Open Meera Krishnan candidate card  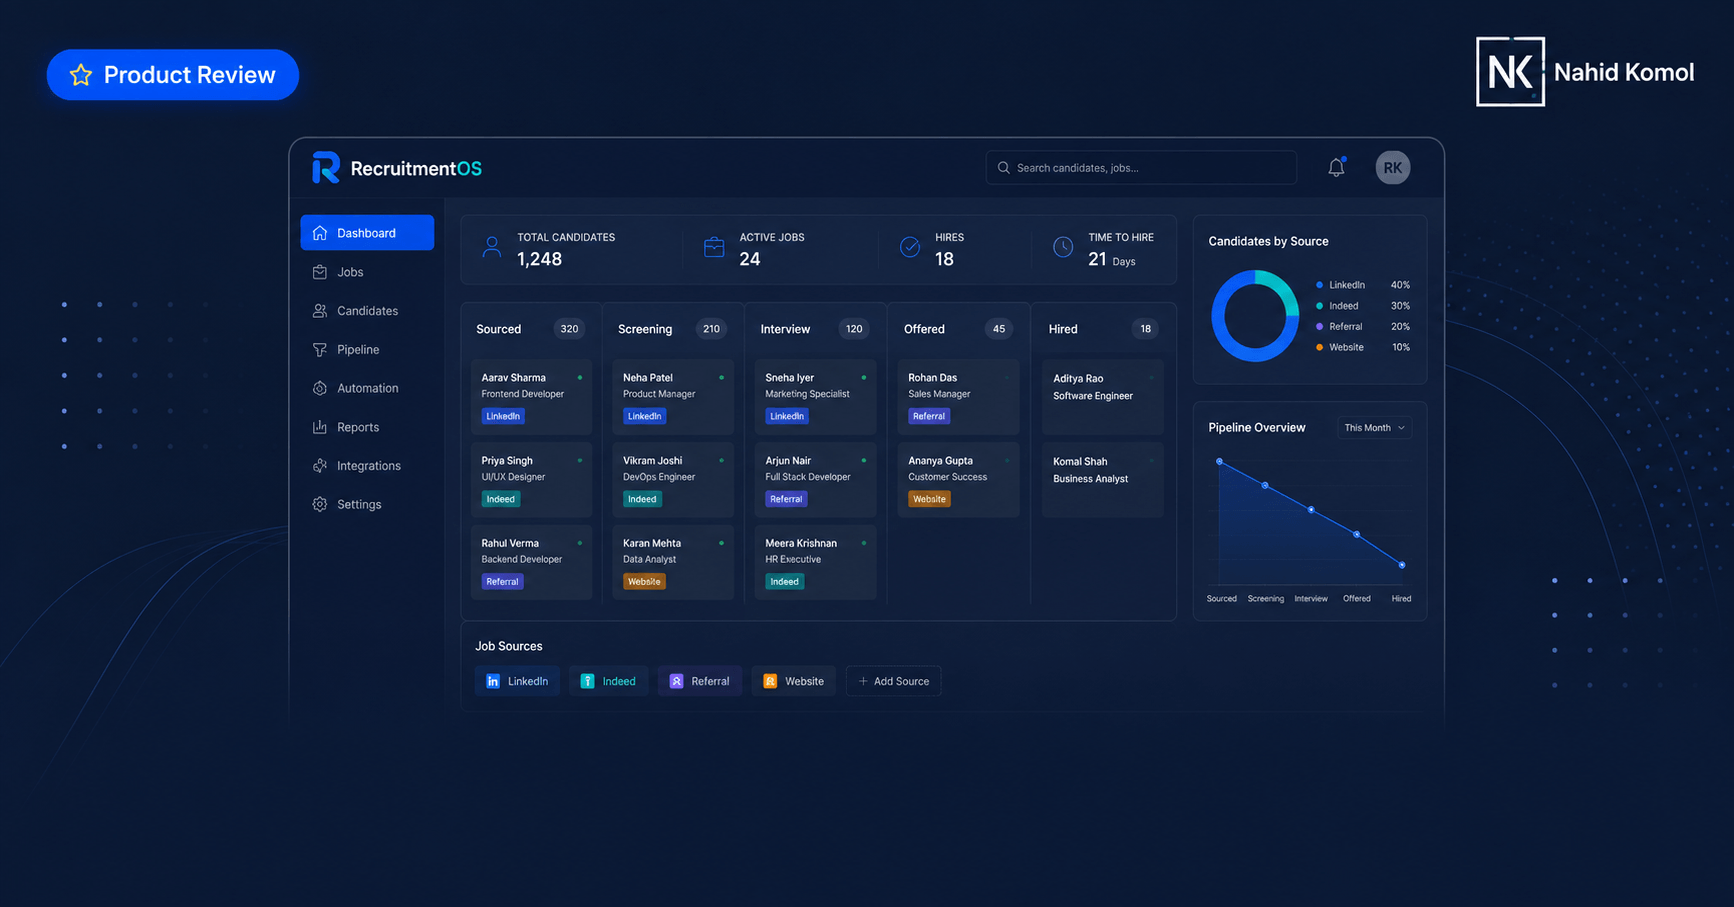(x=816, y=562)
